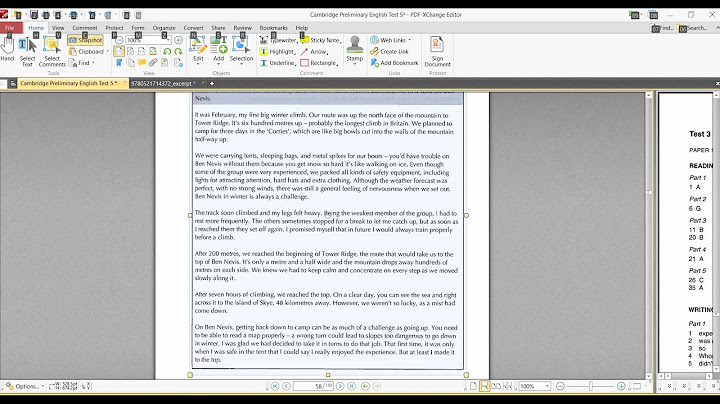Rotate view counter-clockwise with green arrow
The image size is (720, 404).
tap(167, 51)
